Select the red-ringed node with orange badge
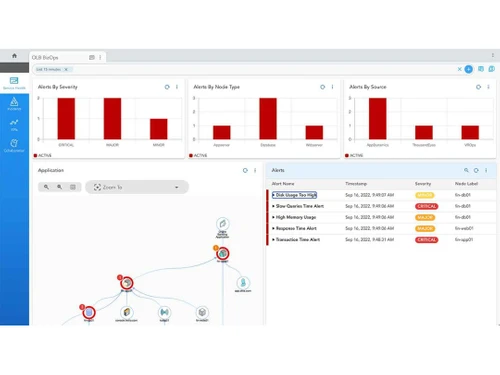This screenshot has height=375, width=500. point(223,254)
